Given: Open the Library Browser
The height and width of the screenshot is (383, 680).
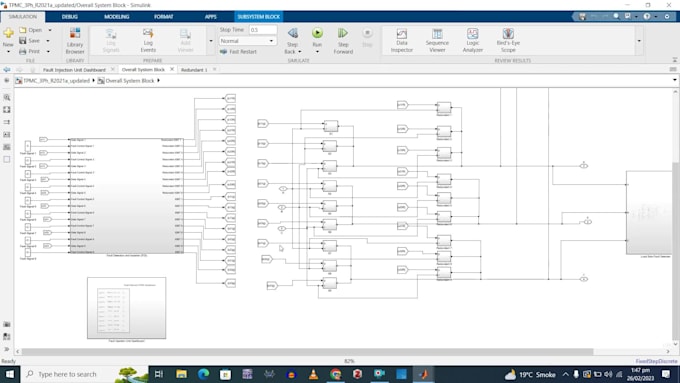Looking at the screenshot, I should pos(75,41).
